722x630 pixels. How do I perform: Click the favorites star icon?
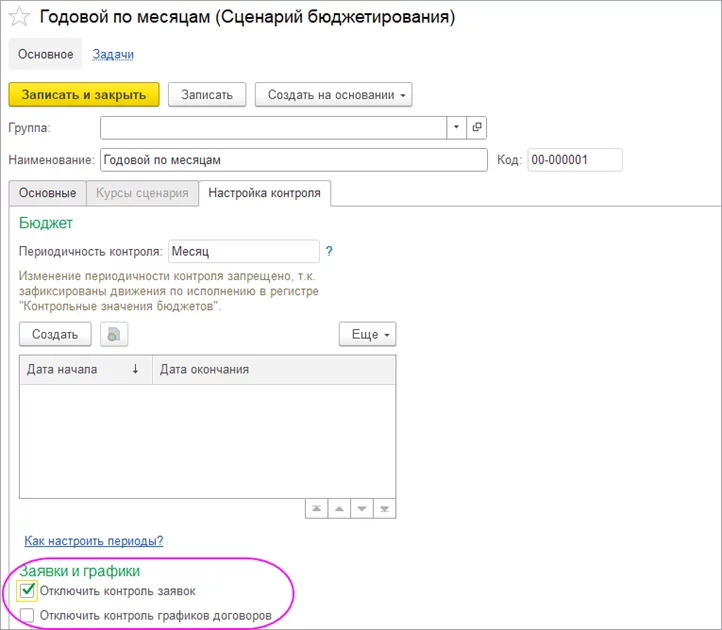[19, 18]
